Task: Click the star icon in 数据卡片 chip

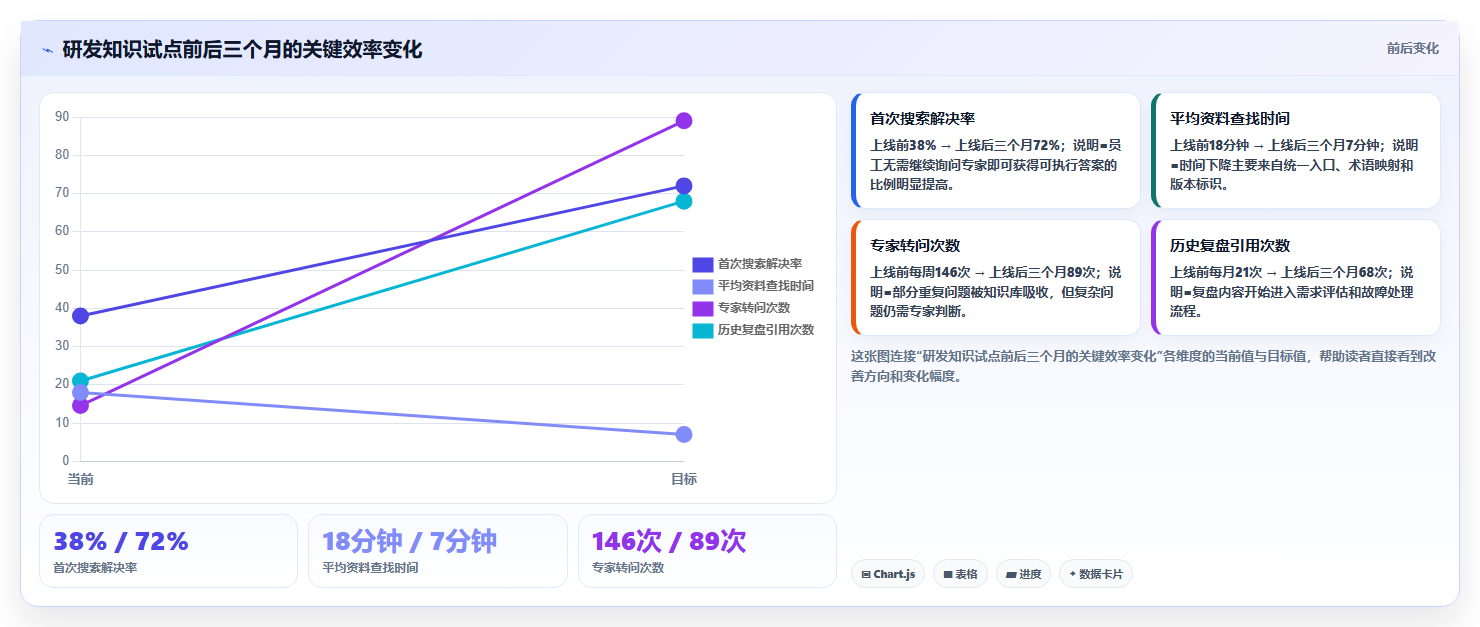Action: [1073, 574]
